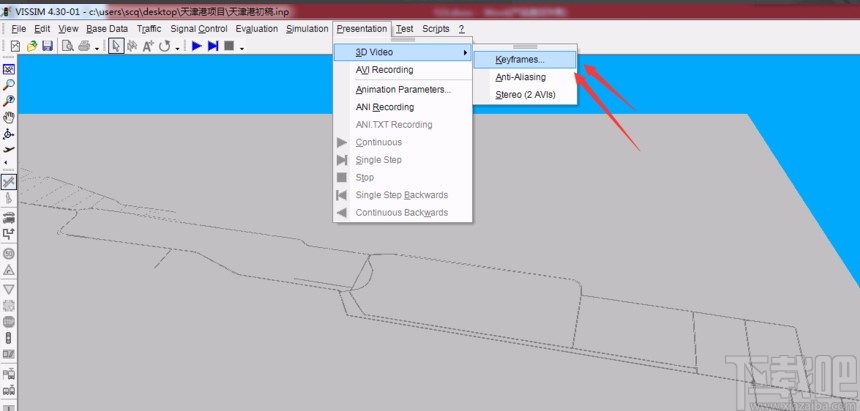The height and width of the screenshot is (411, 860).
Task: Stop the simulation in the toolbar
Action: point(229,46)
